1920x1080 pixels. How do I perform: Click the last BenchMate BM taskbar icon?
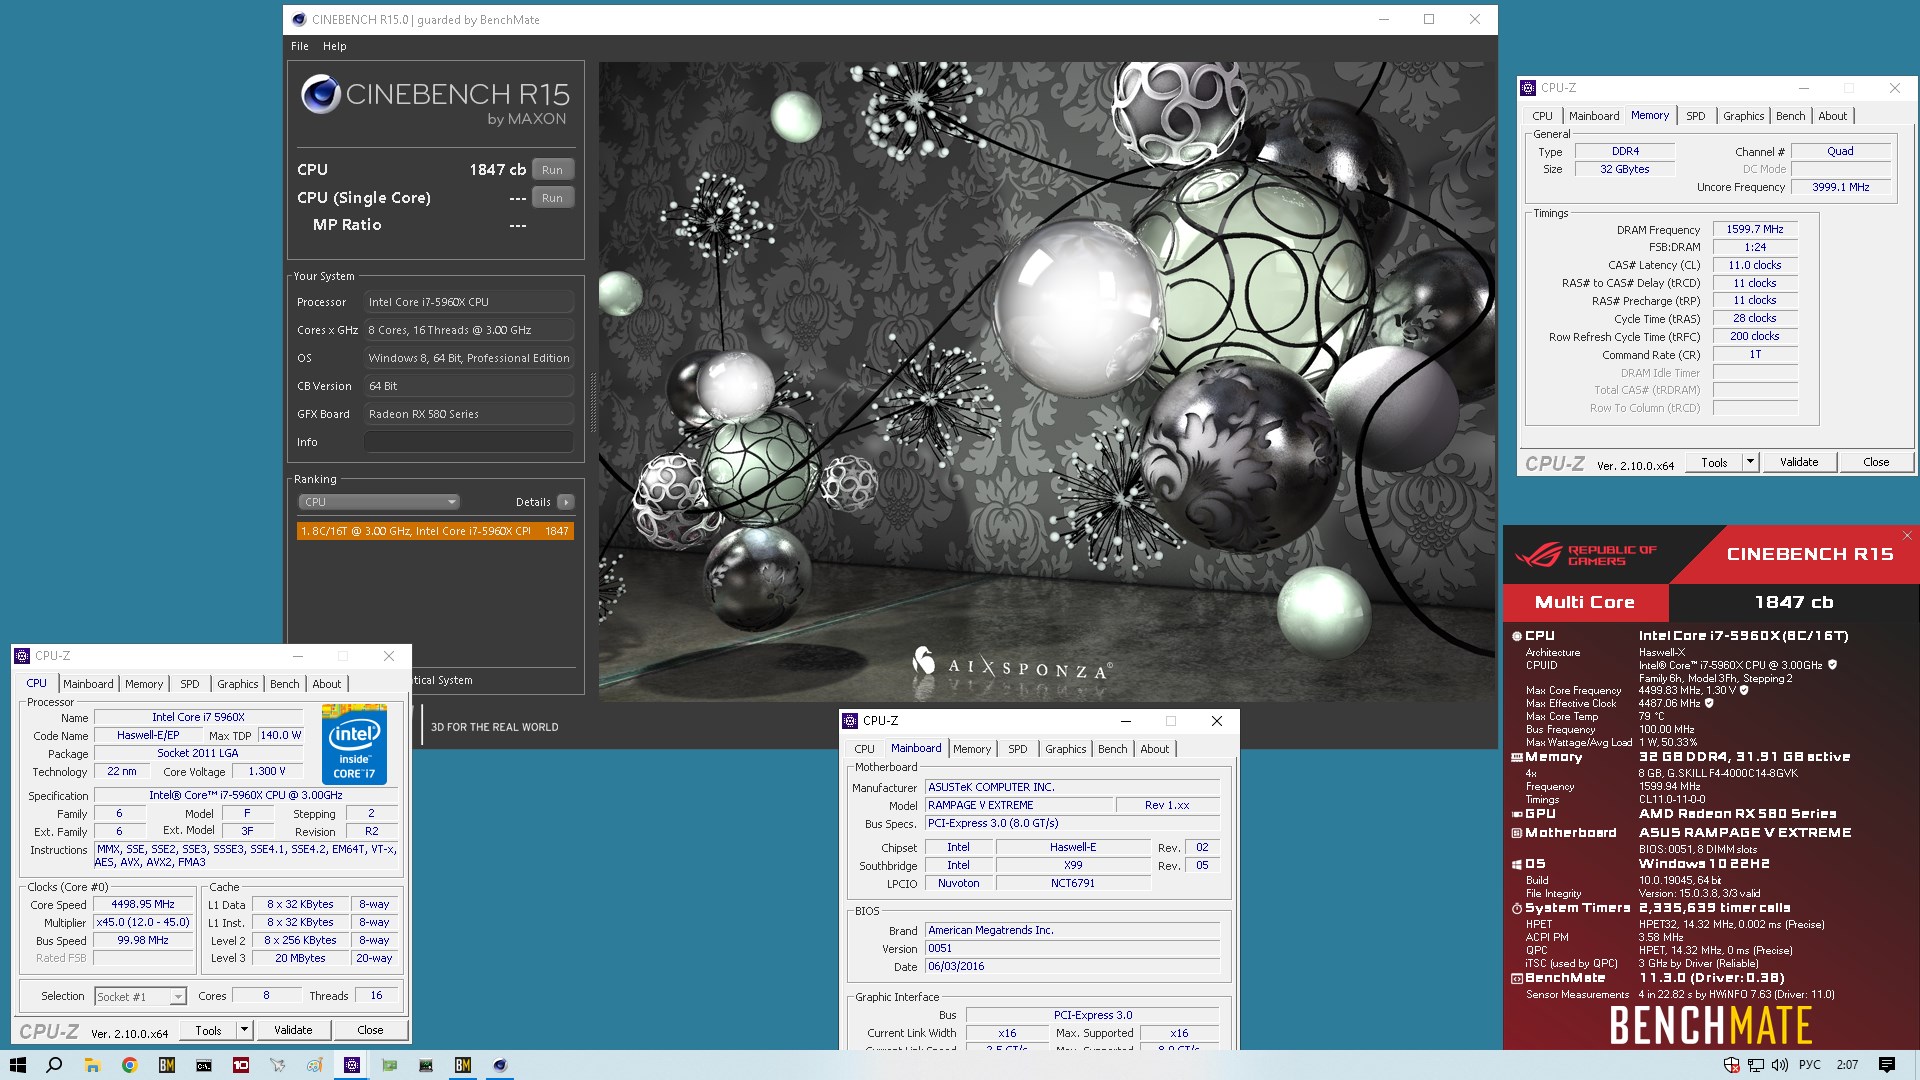click(463, 1065)
